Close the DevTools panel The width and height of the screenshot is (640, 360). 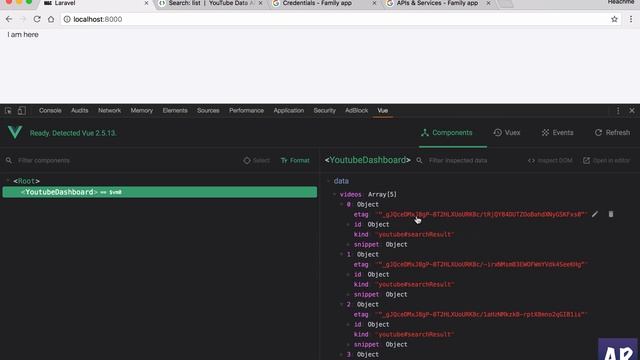(x=632, y=111)
